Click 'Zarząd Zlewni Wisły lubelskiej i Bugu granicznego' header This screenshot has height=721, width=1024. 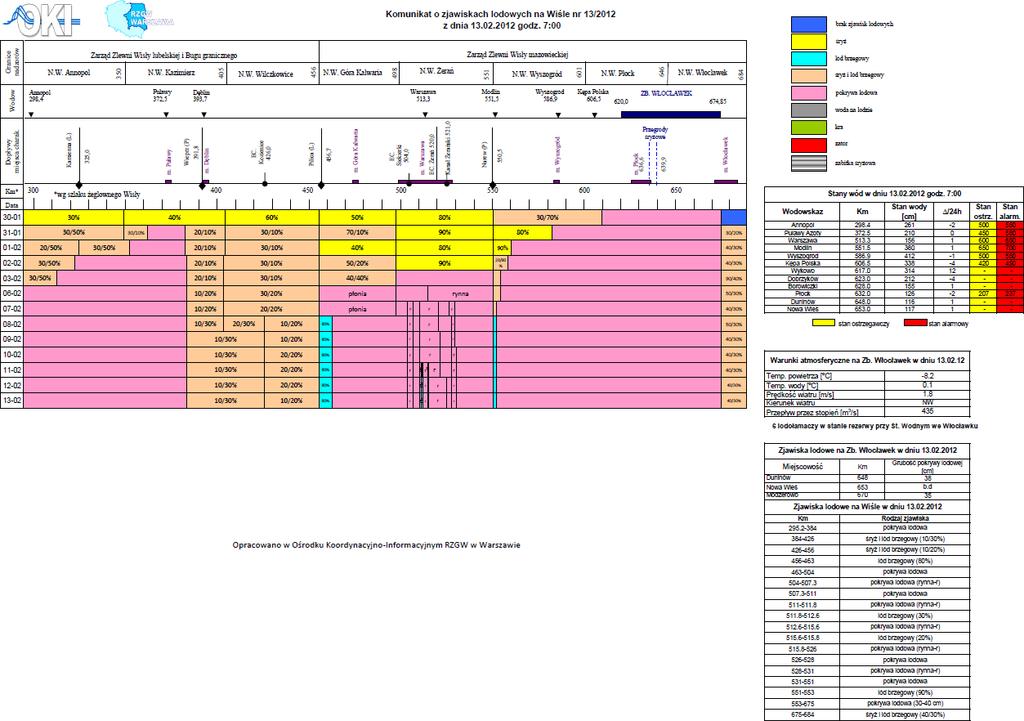tap(164, 56)
